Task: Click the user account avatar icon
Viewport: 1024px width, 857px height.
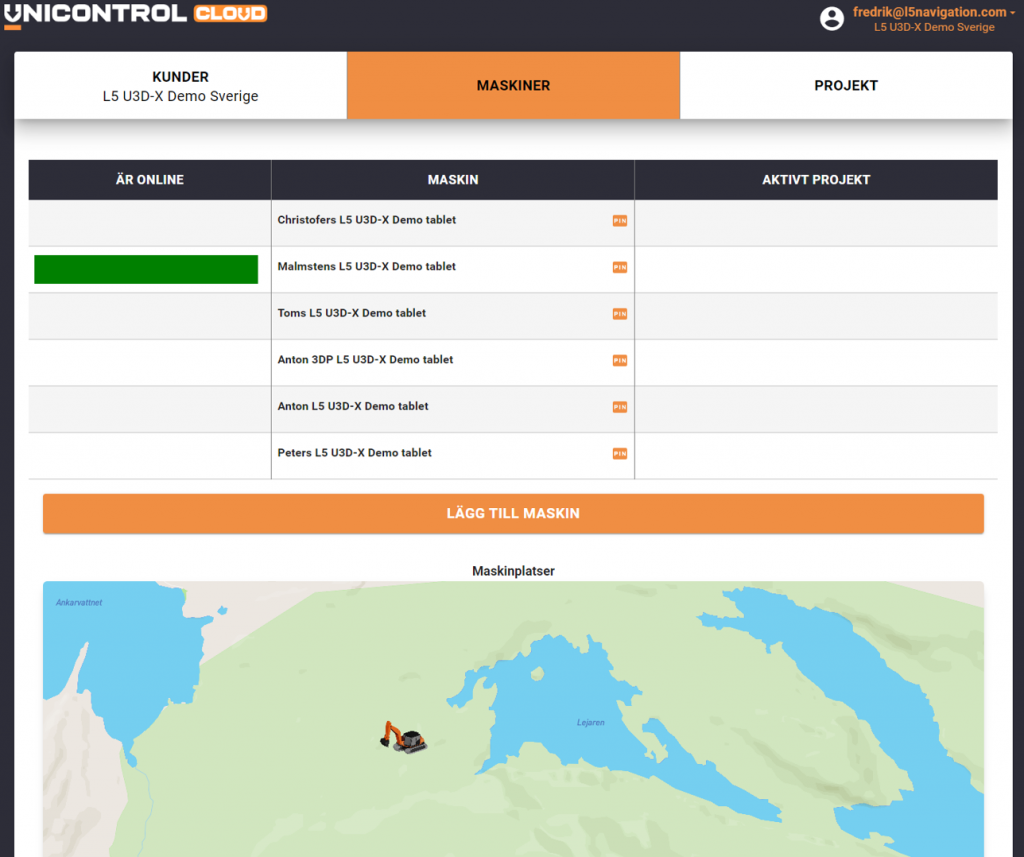Action: 831,18
